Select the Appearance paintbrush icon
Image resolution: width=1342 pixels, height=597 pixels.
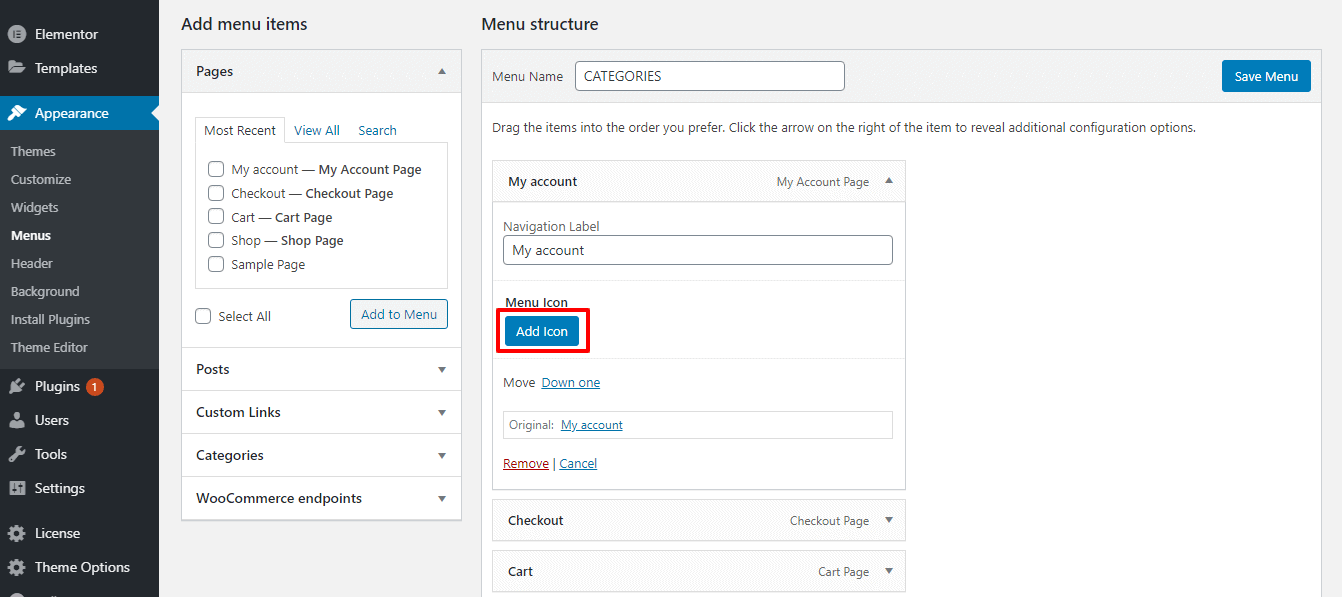pyautogui.click(x=16, y=113)
